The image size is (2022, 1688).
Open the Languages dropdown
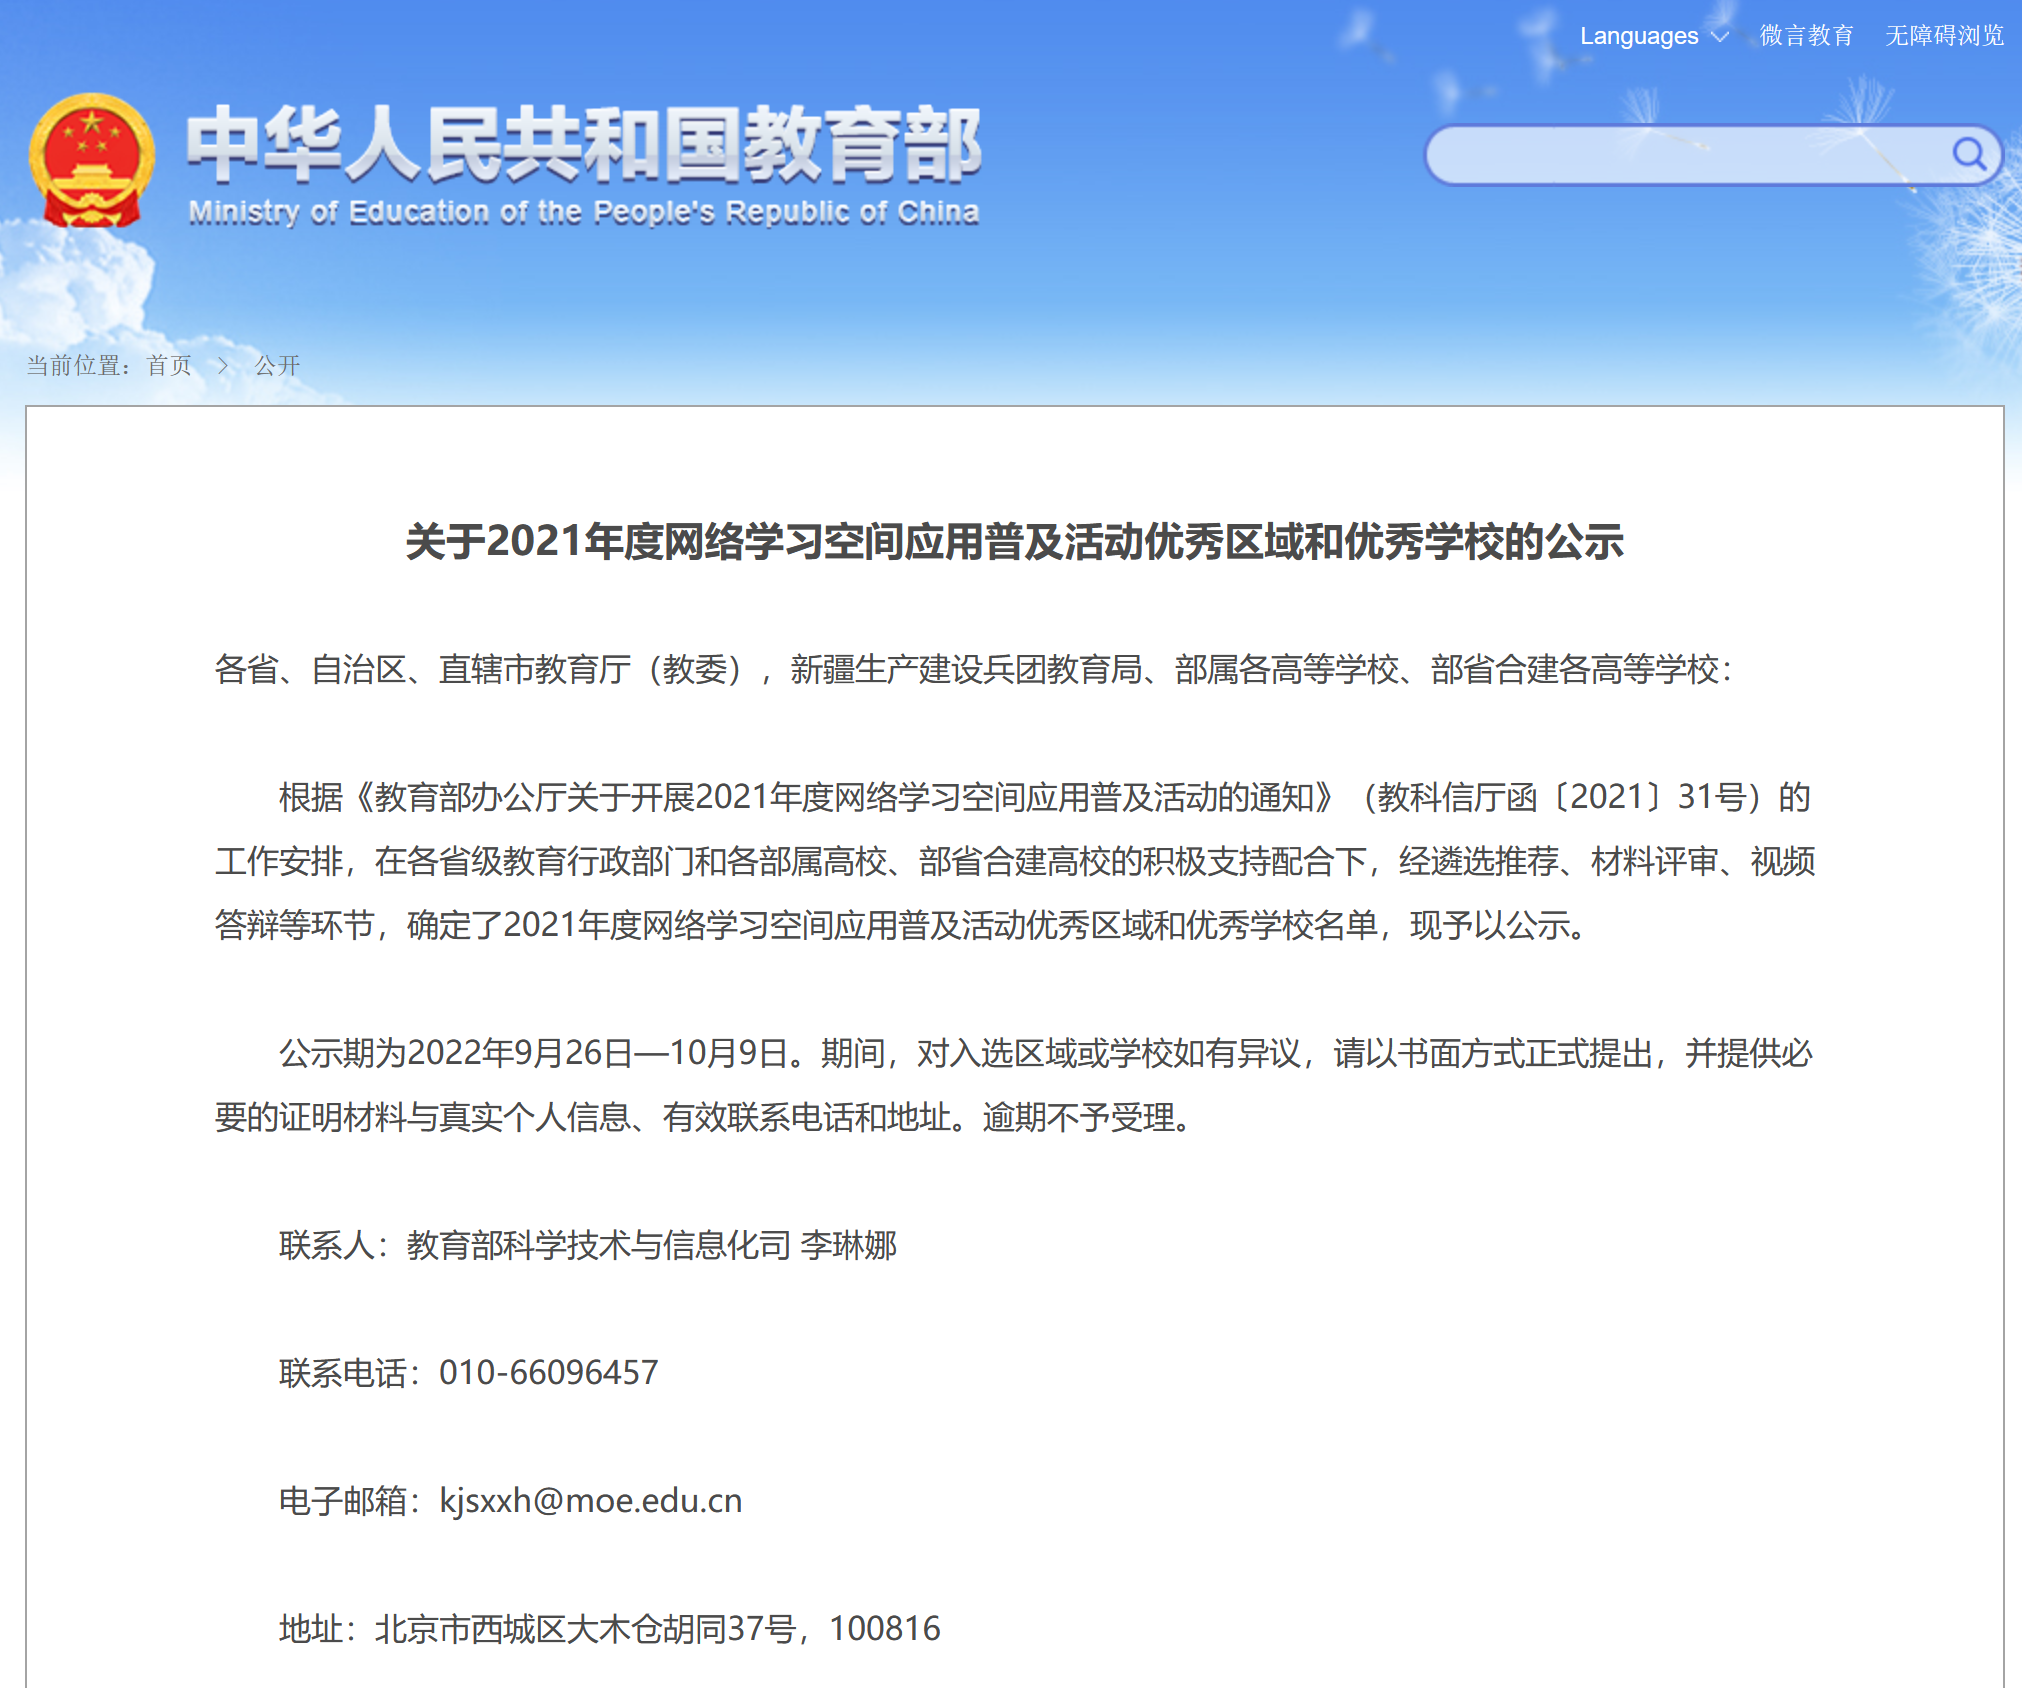[x=1653, y=36]
